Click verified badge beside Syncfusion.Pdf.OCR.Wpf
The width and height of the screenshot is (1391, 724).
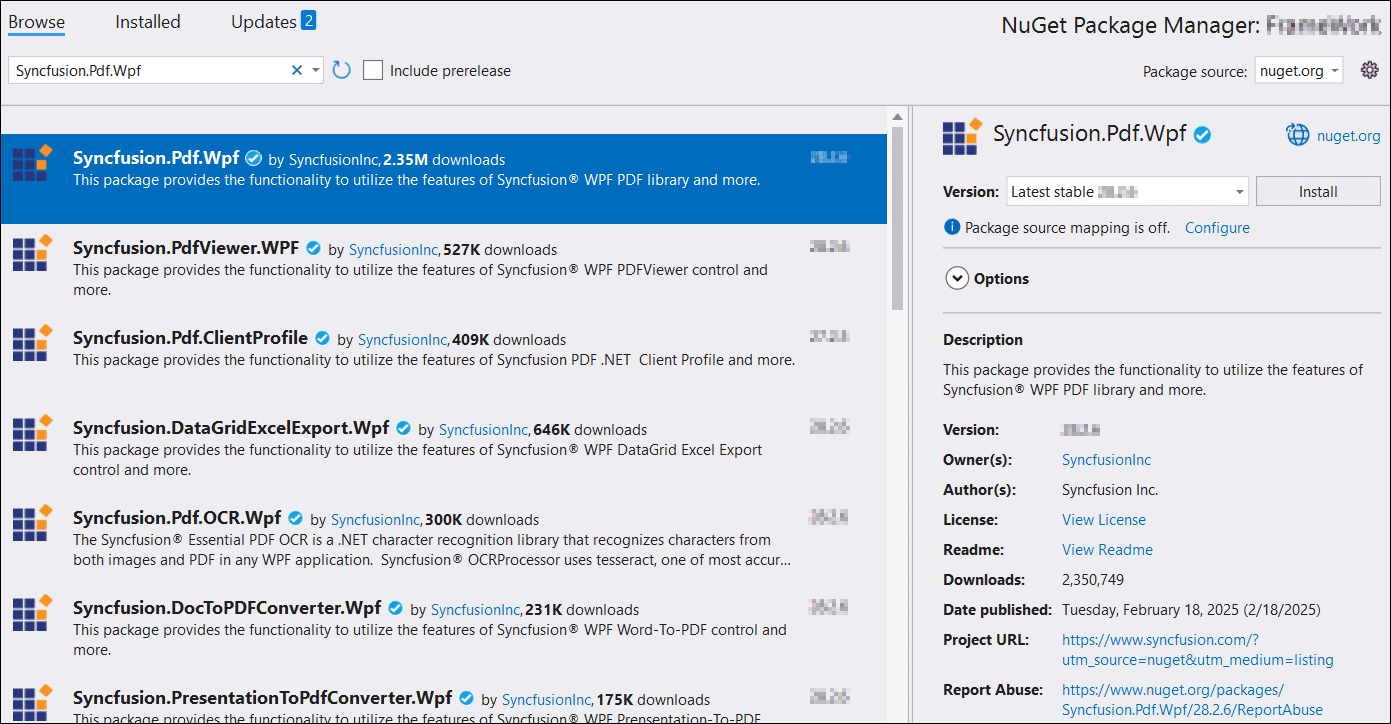point(295,518)
